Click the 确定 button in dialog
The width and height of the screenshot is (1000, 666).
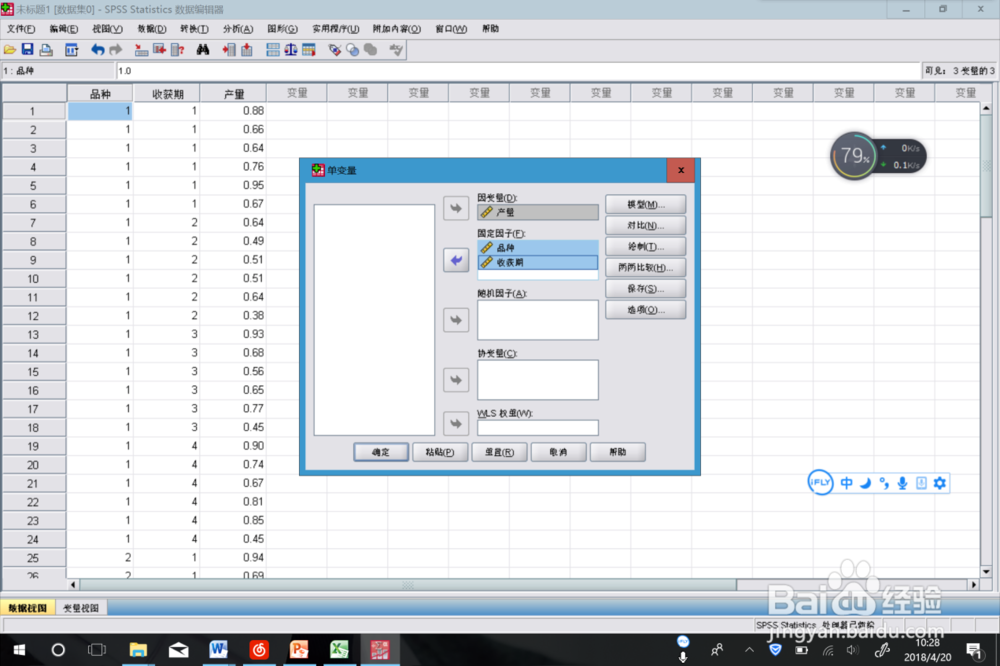(x=381, y=452)
